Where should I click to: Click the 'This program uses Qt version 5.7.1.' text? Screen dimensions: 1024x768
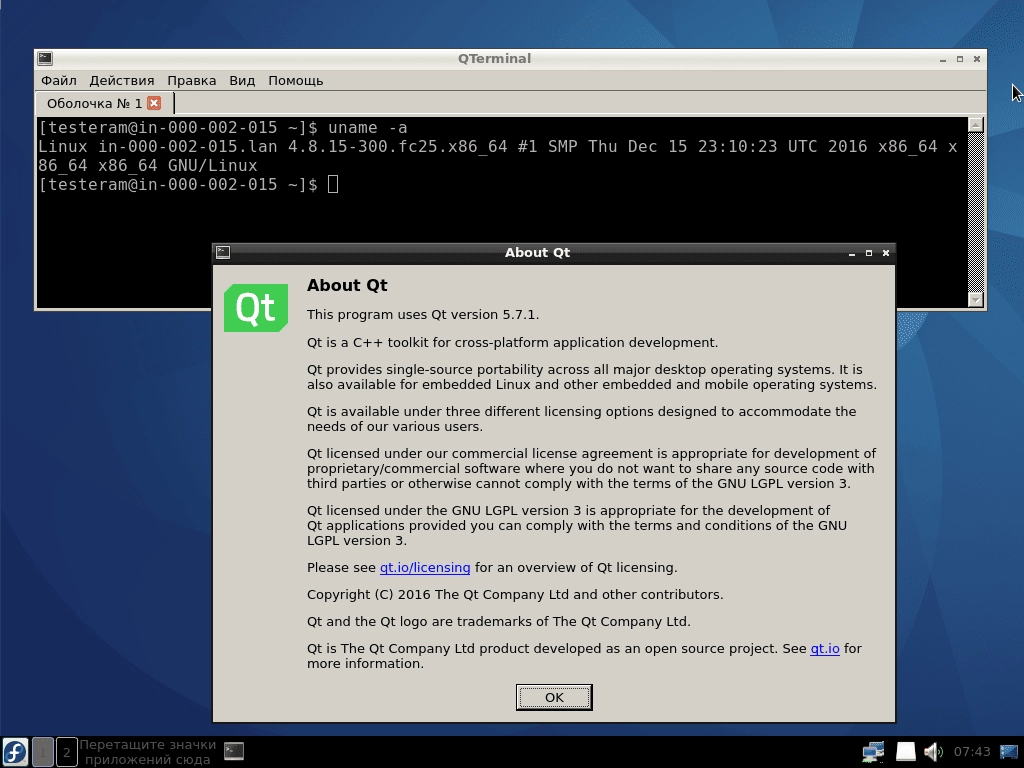pyautogui.click(x=423, y=314)
